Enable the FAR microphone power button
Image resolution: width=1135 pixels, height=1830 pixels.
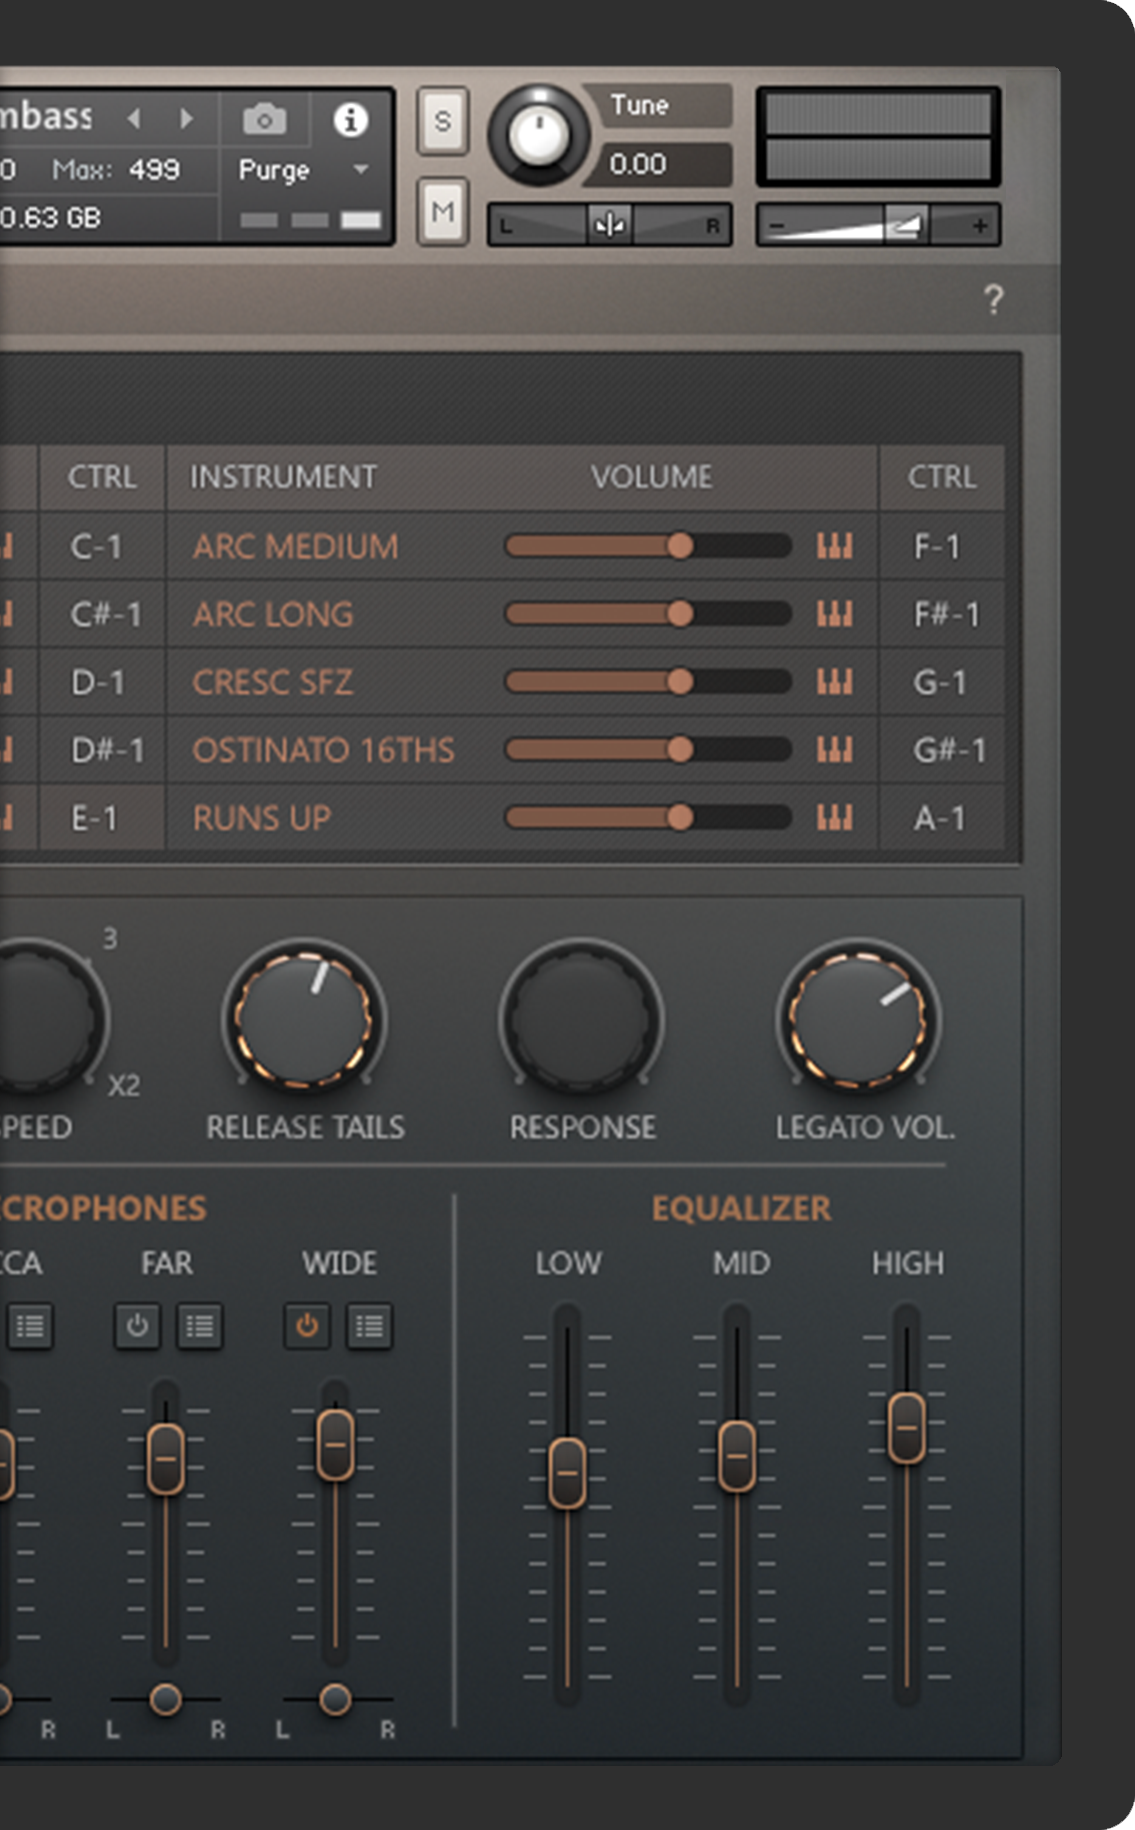(x=137, y=1326)
